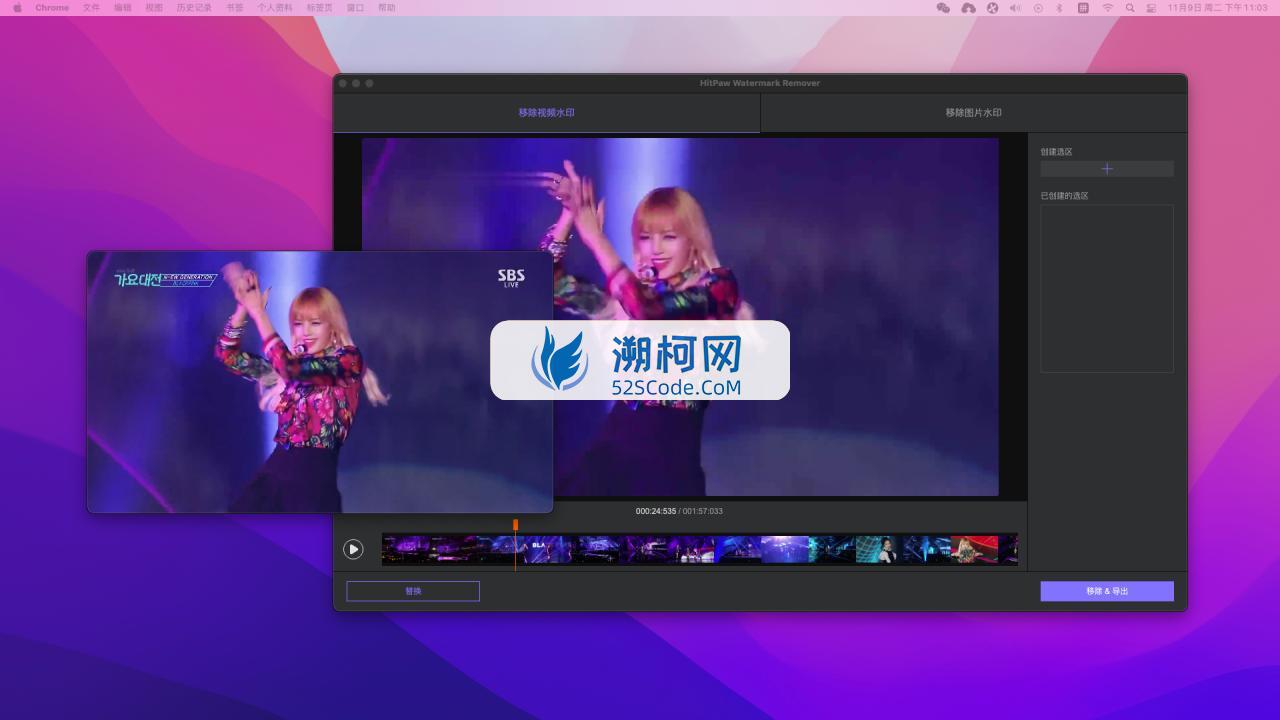This screenshot has width=1280, height=720.
Task: Close the HitPaw window with the first window control
Action: pos(343,83)
